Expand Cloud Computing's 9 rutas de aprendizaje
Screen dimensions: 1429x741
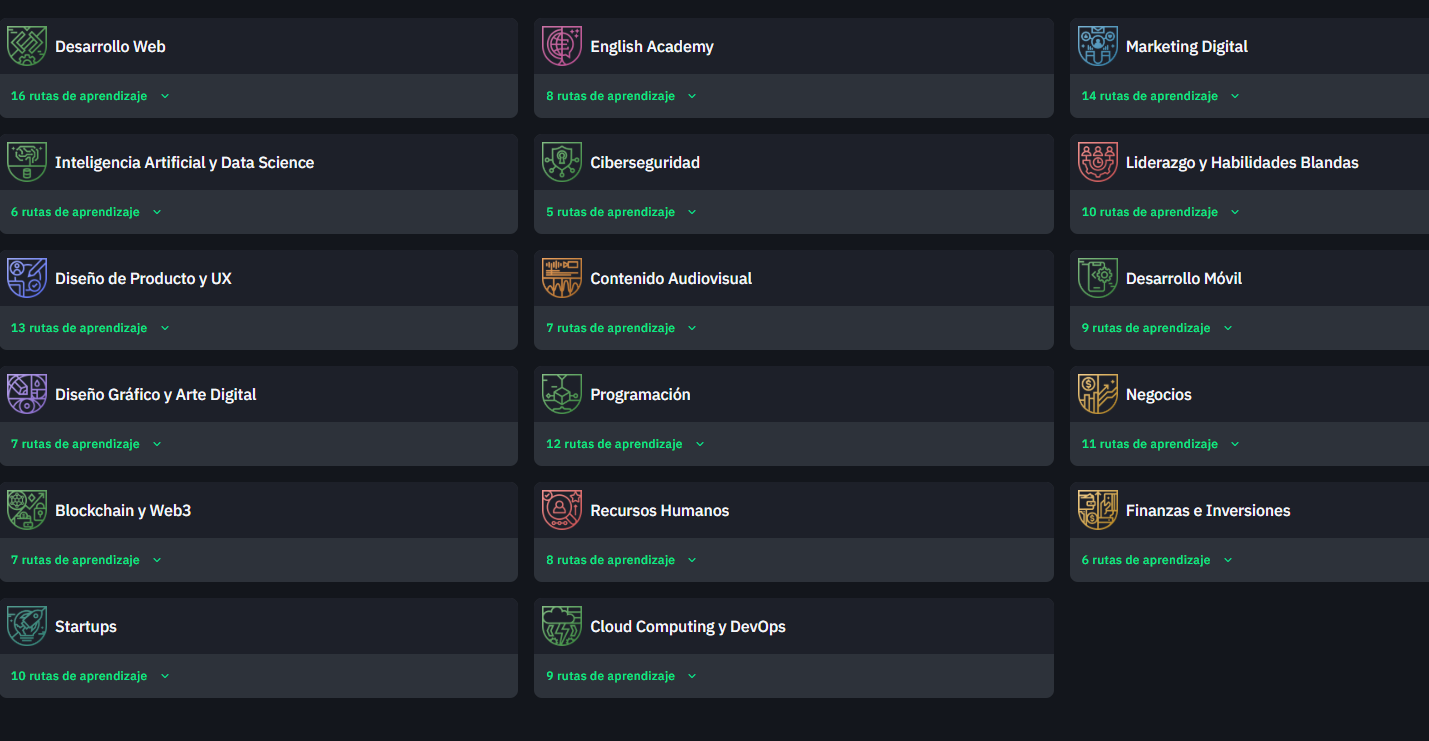click(x=692, y=676)
